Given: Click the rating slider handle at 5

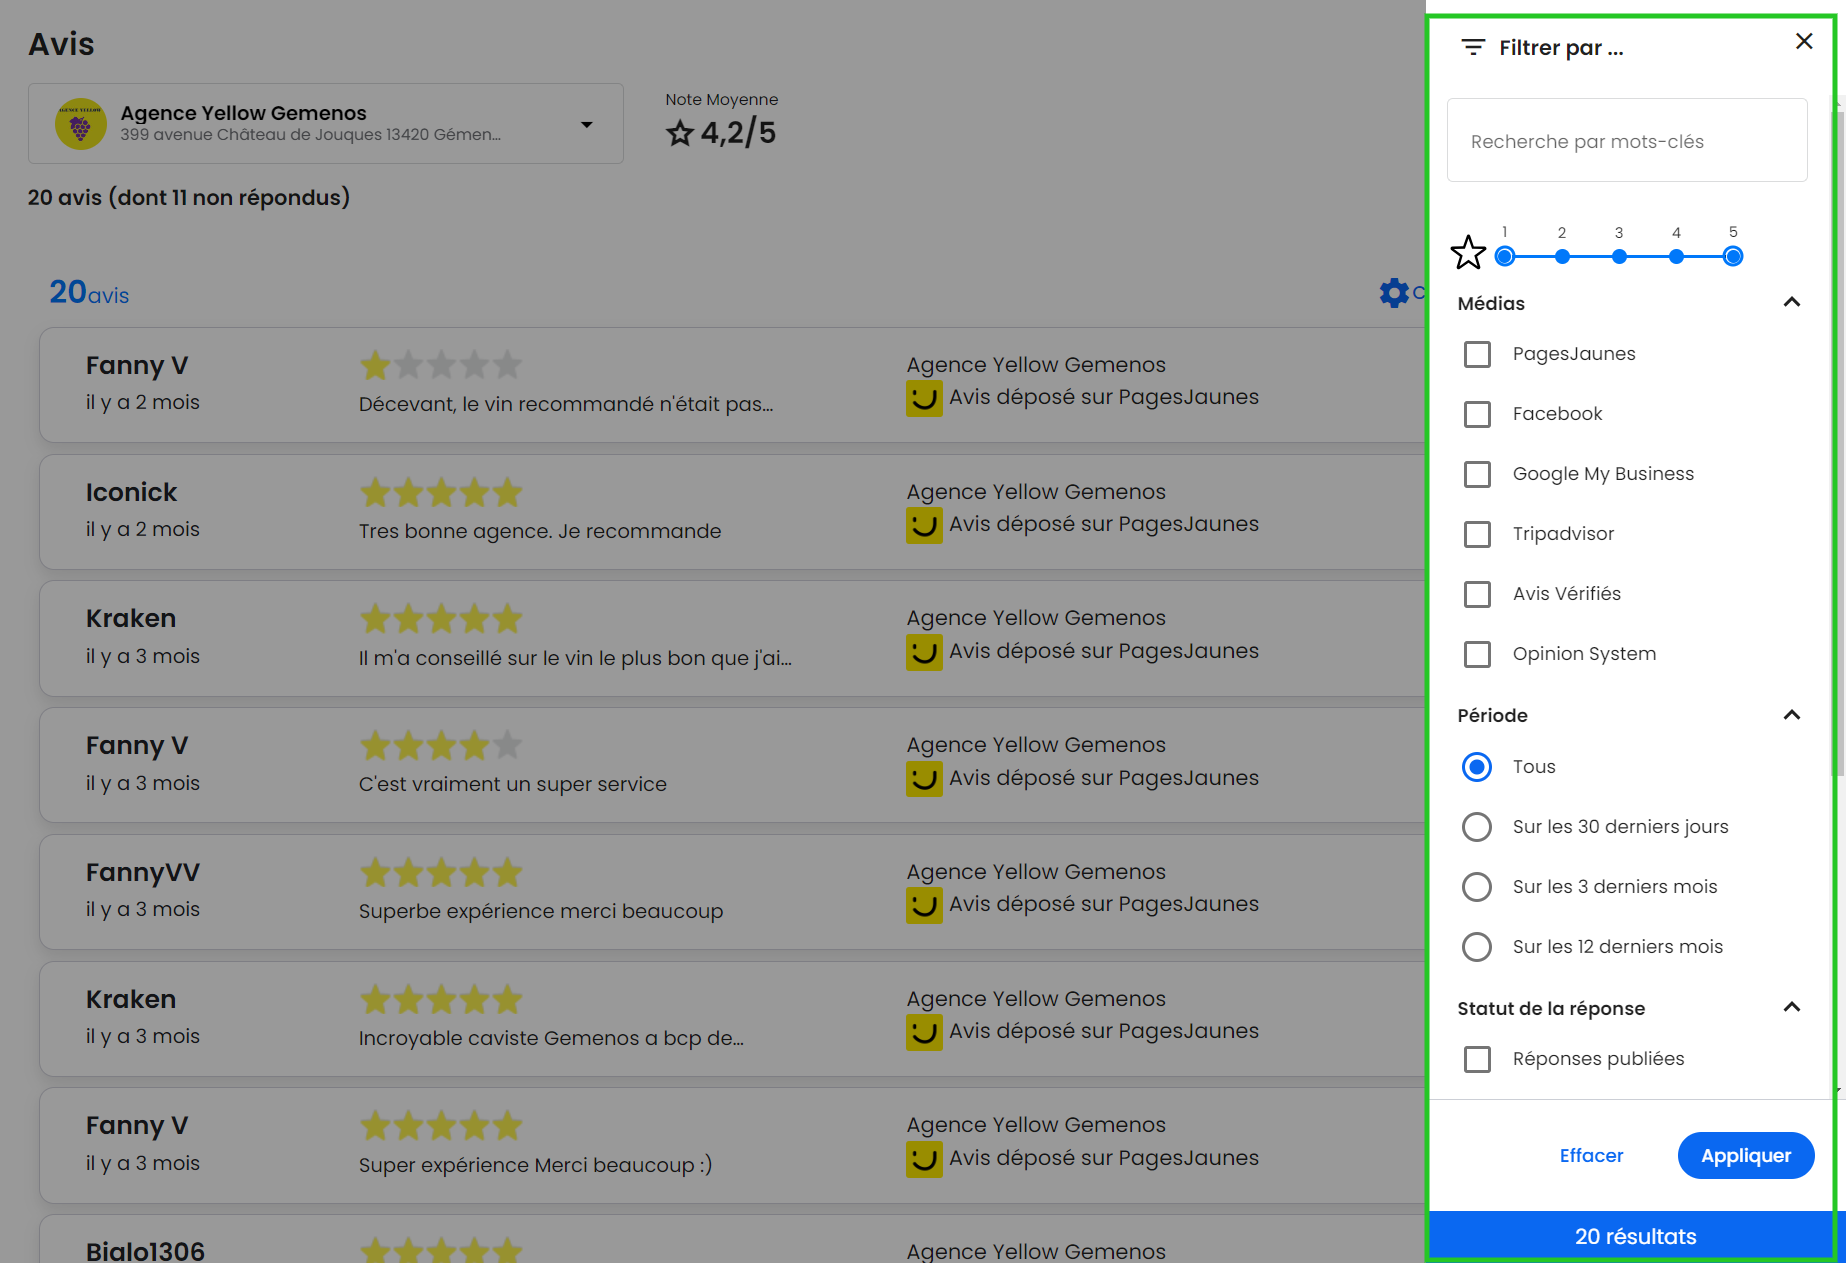Looking at the screenshot, I should click(1733, 256).
